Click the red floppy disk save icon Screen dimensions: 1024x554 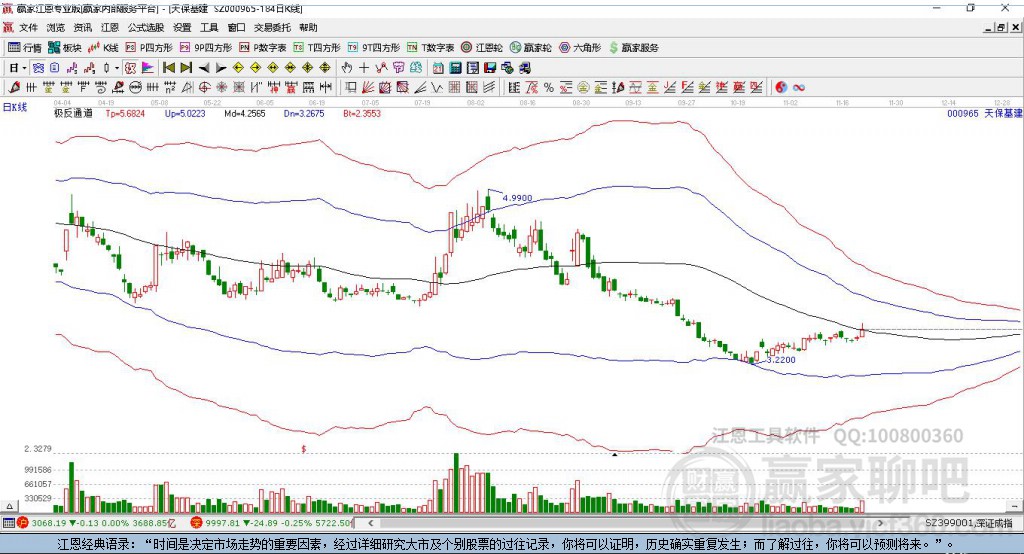[490, 68]
